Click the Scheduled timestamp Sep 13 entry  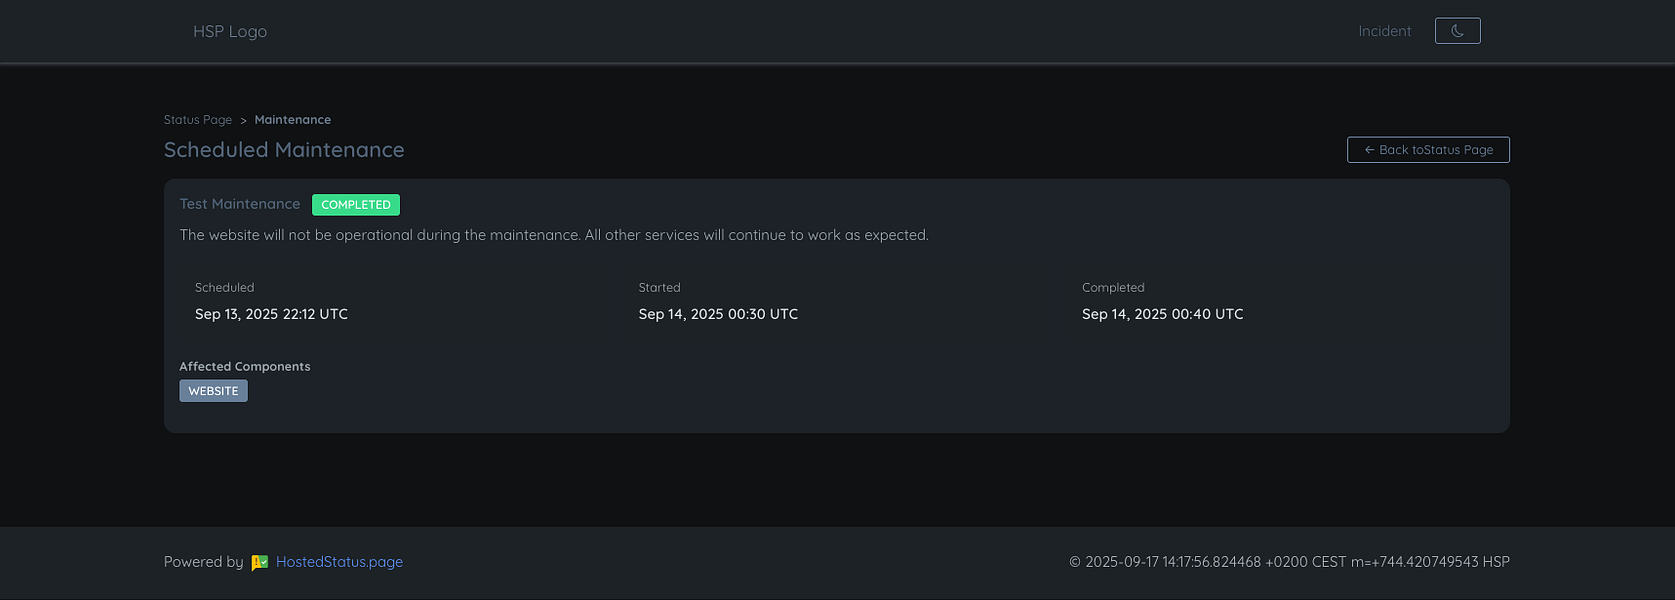pos(271,313)
